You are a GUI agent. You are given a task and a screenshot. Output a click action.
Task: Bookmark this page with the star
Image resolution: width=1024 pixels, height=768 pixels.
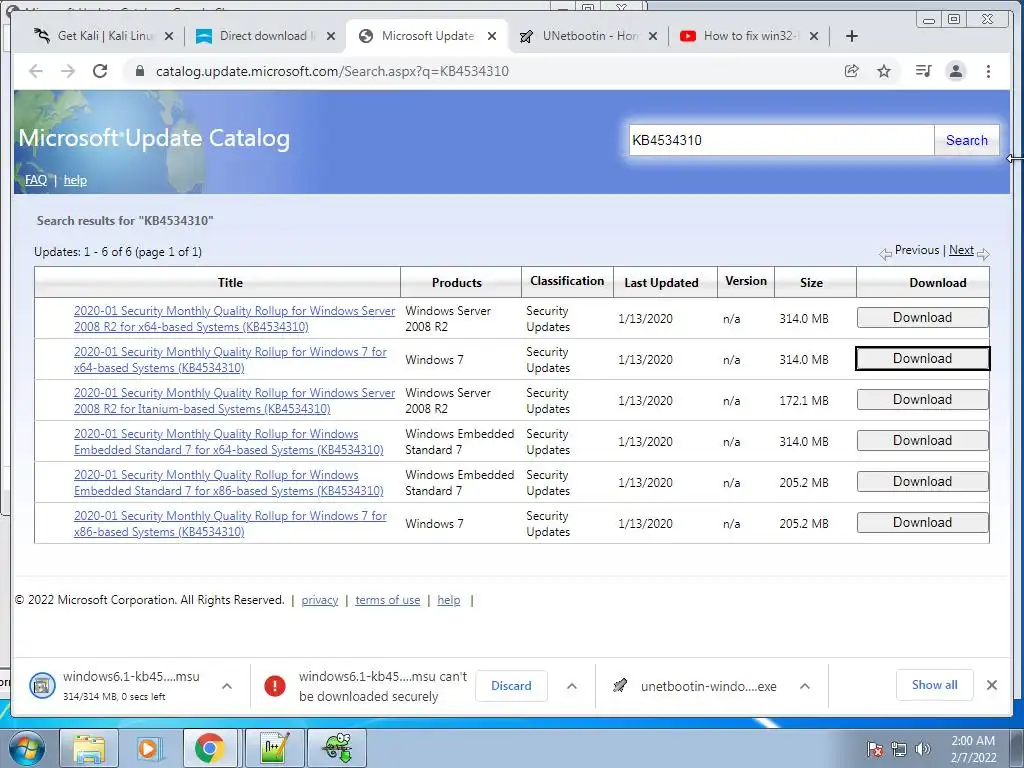point(884,71)
